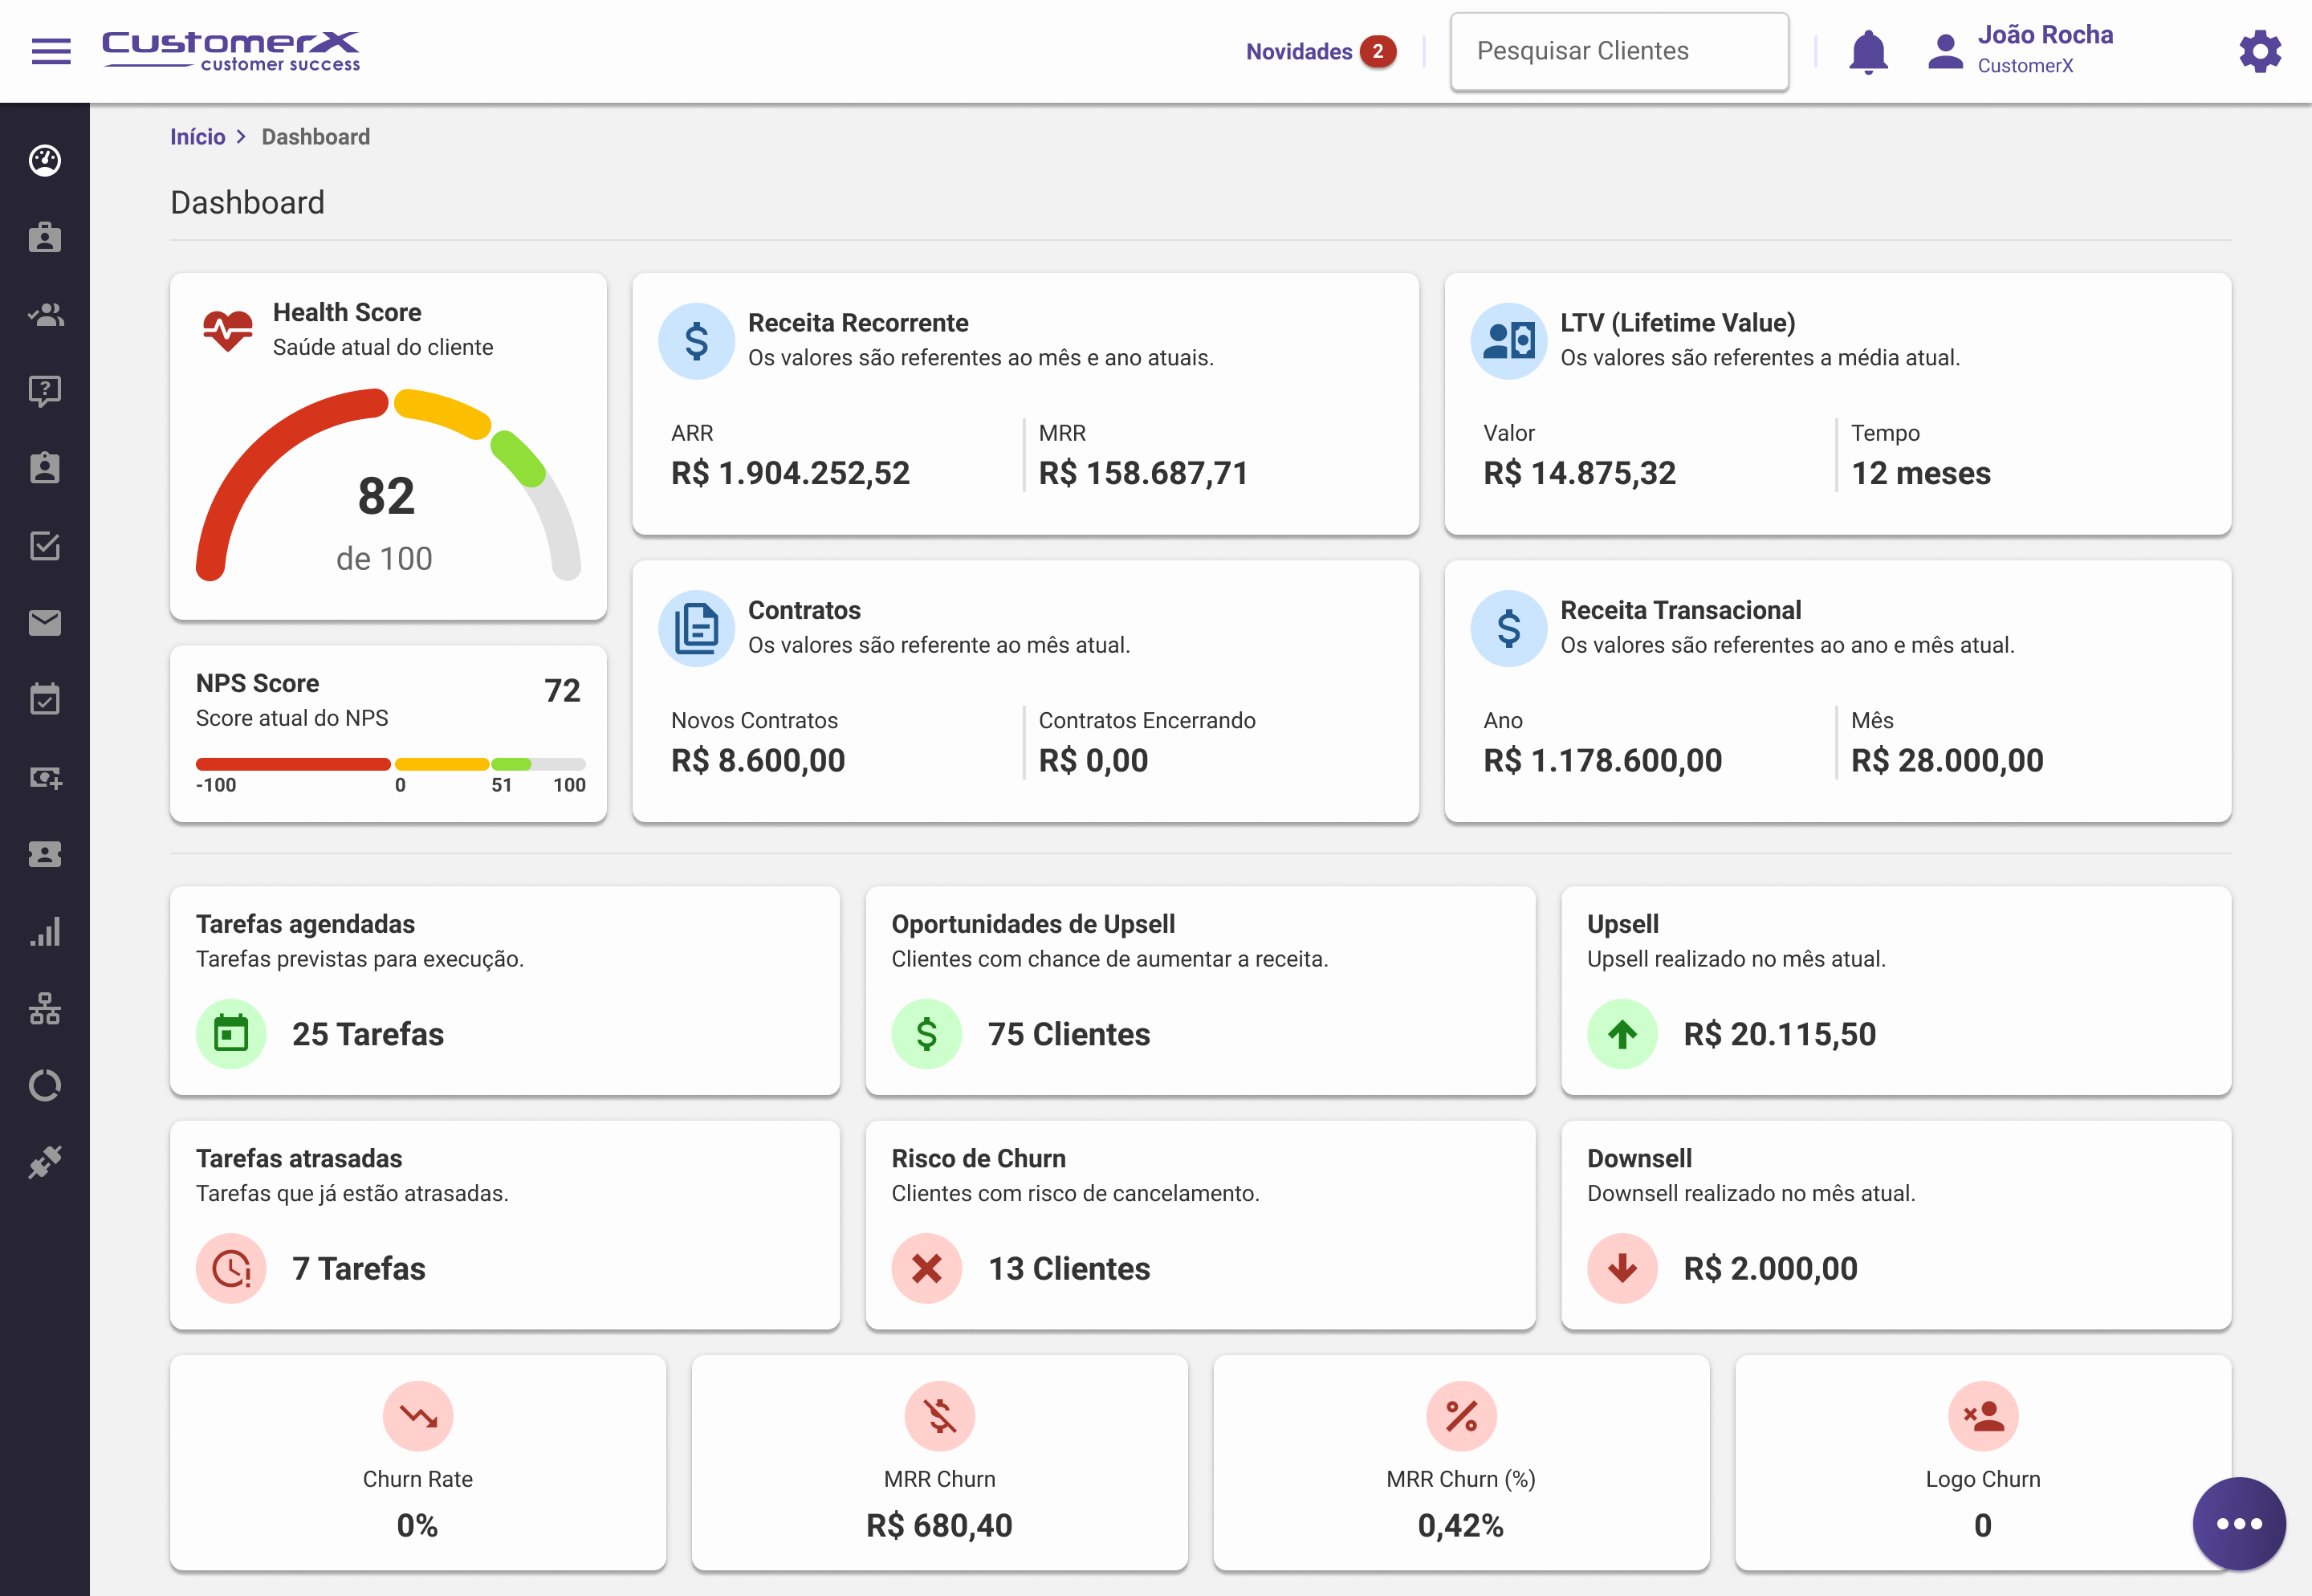Image resolution: width=2312 pixels, height=1596 pixels.
Task: Open the calendar agenda icon in sidebar
Action: tap(45, 698)
